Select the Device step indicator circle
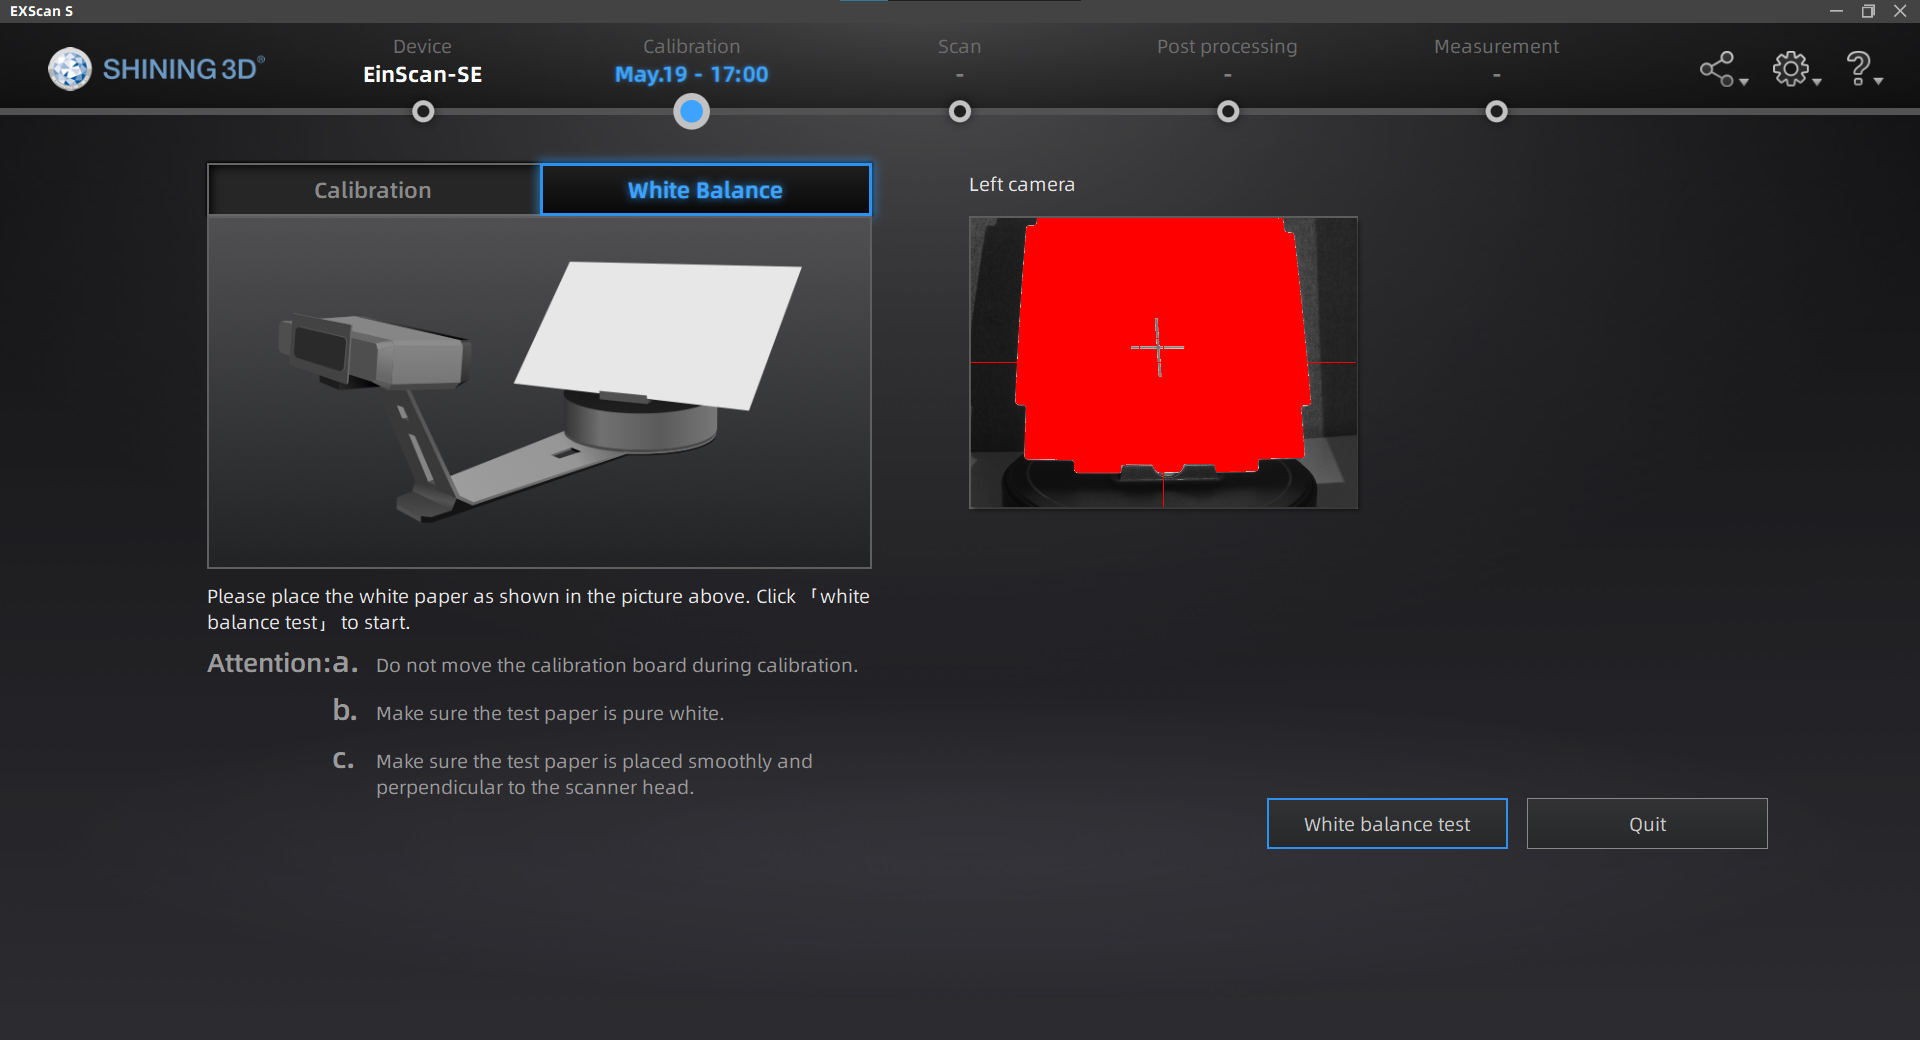1920x1040 pixels. [422, 112]
